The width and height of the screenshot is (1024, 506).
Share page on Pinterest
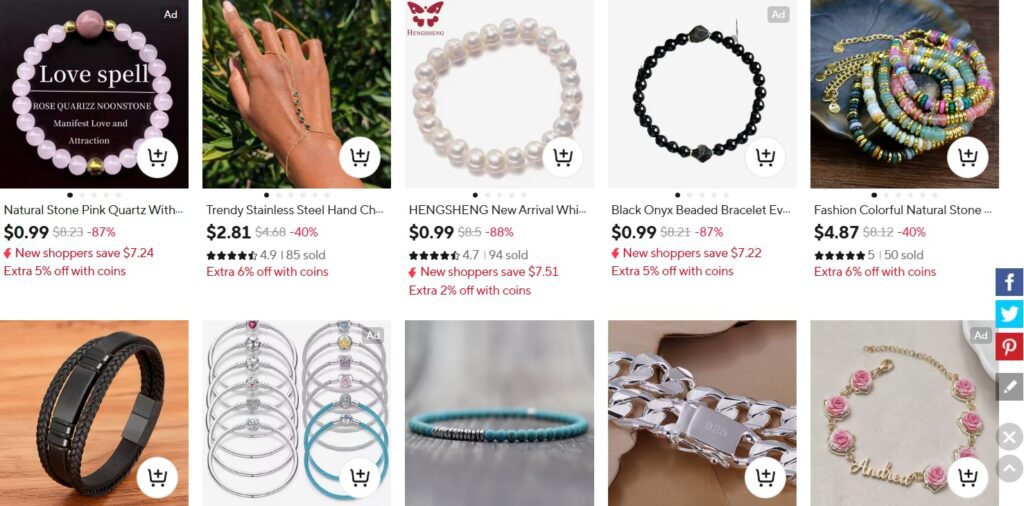(x=1009, y=347)
